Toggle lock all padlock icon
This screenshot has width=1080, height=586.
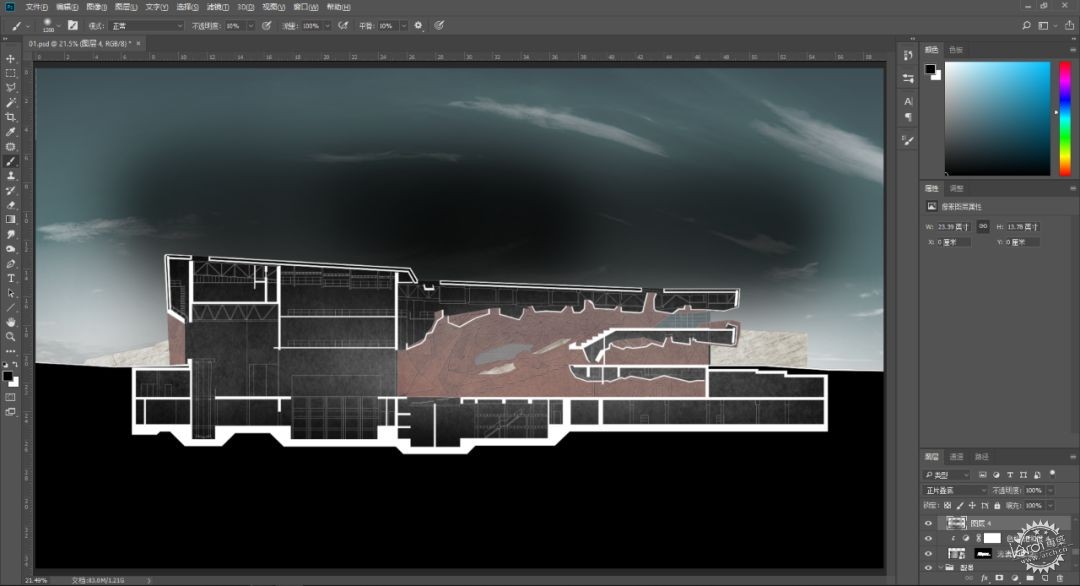pos(997,505)
